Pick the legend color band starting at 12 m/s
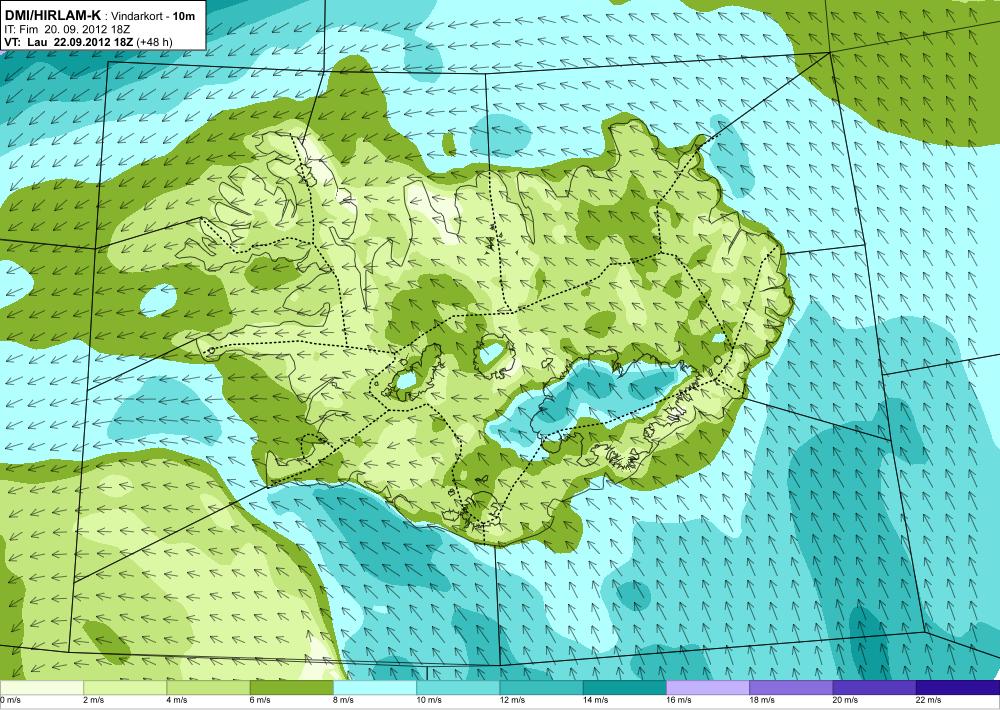1000x710 pixels. [x=541, y=688]
